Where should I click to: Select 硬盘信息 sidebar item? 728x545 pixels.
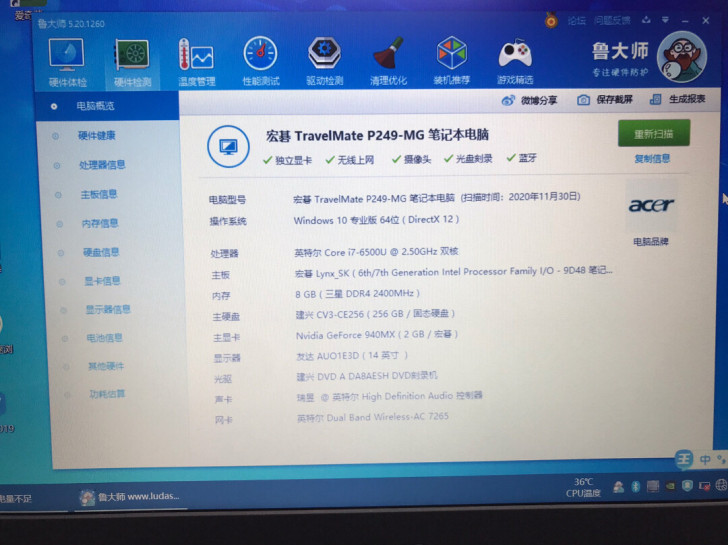point(101,252)
